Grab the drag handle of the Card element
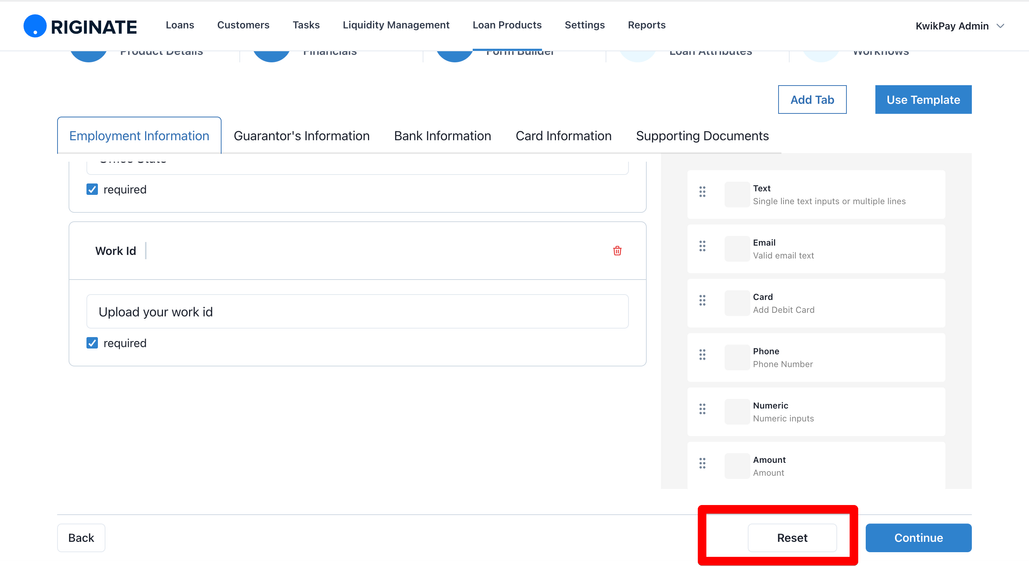 click(702, 301)
